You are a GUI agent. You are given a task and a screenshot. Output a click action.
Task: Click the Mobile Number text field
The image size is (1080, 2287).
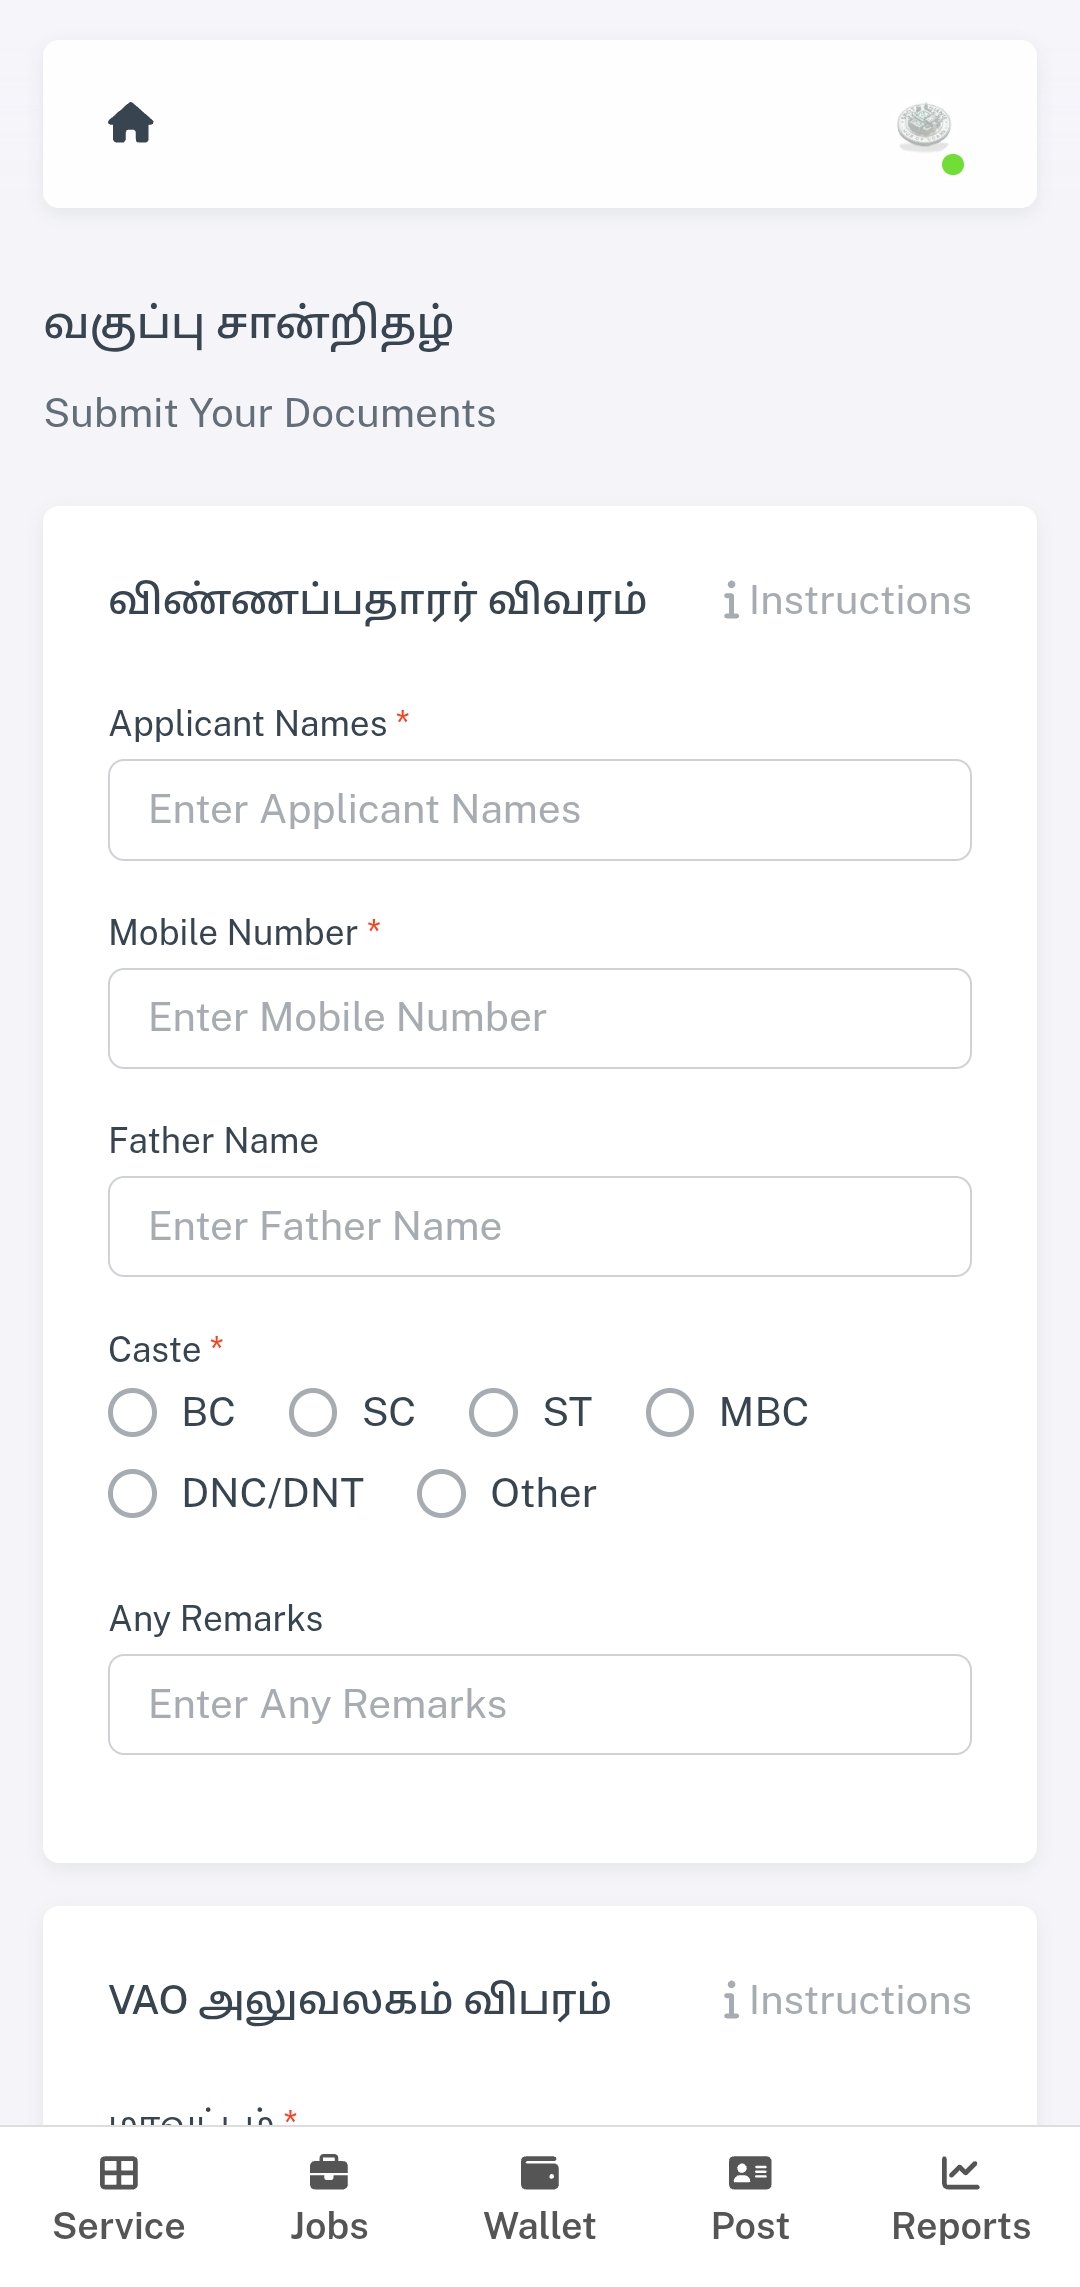click(540, 1018)
